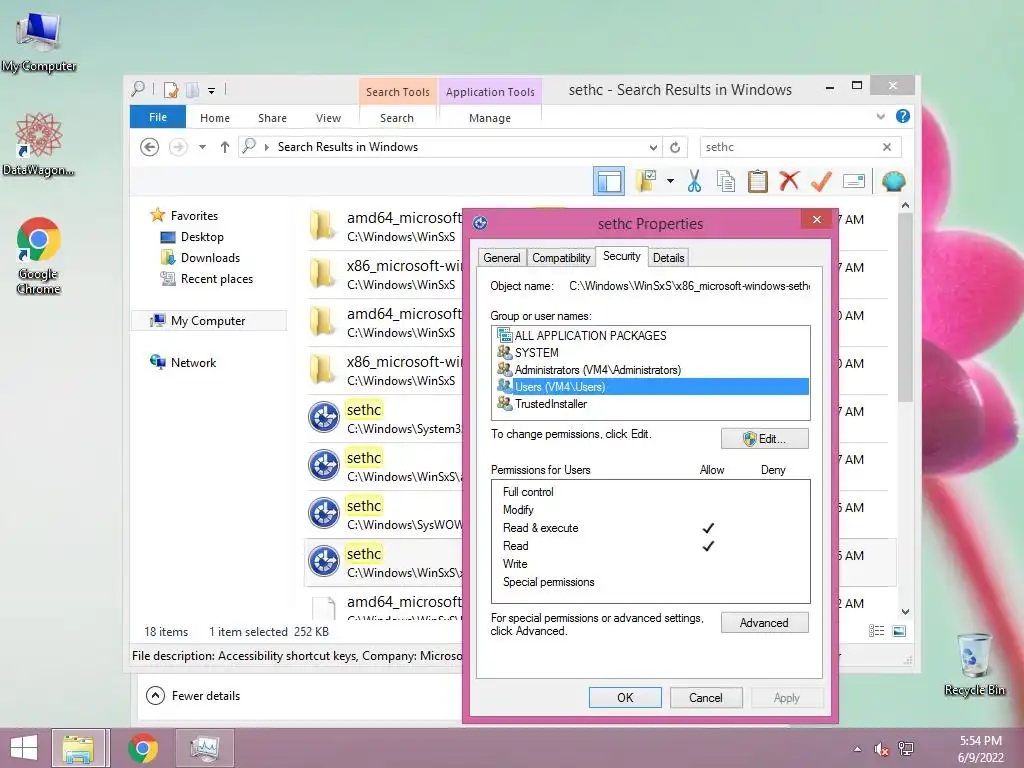
Task: Click the orange checkmark Properties icon
Action: (x=821, y=181)
